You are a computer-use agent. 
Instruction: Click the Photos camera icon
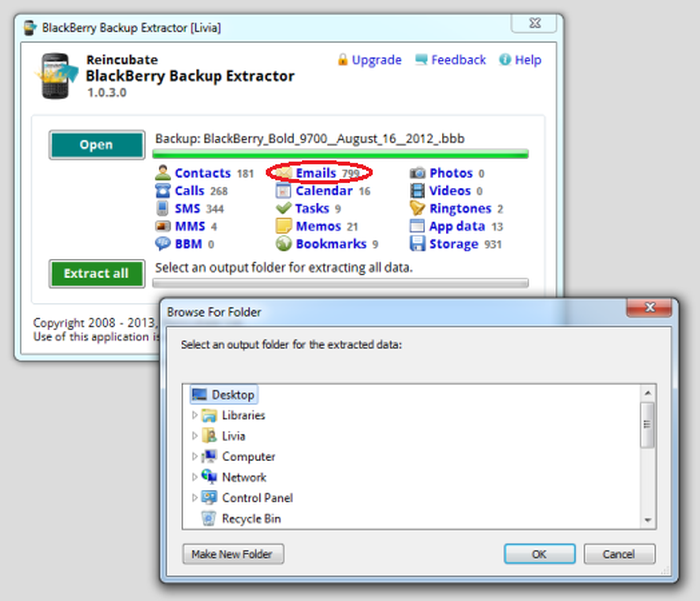click(x=417, y=173)
